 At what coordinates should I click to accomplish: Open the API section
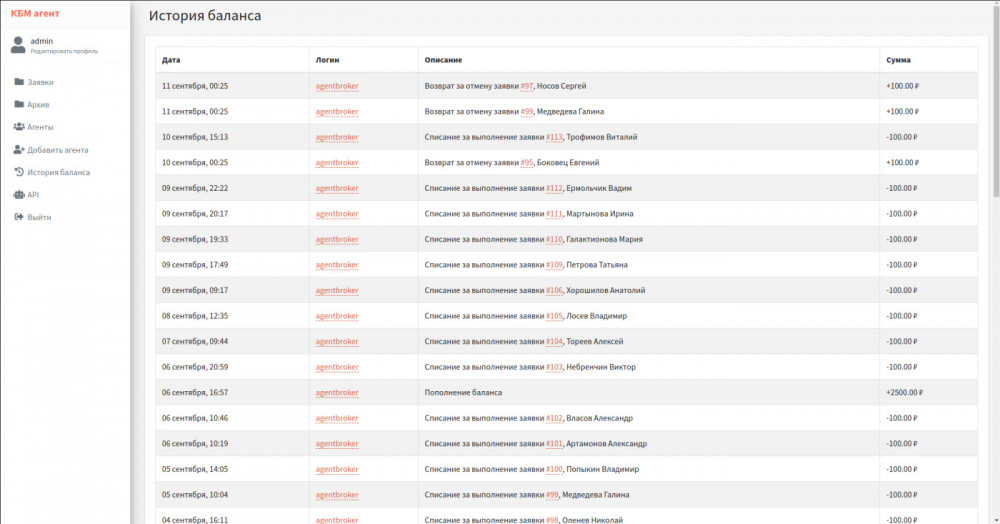point(33,194)
